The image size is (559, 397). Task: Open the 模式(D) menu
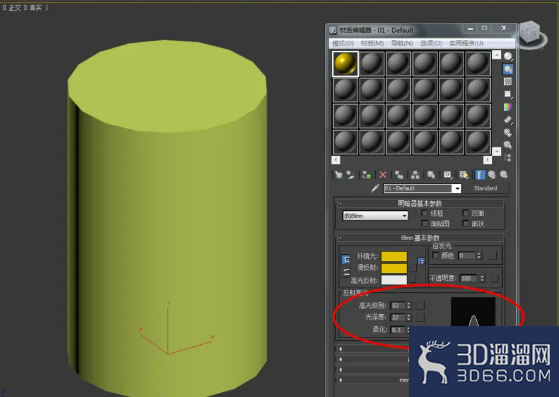[343, 43]
